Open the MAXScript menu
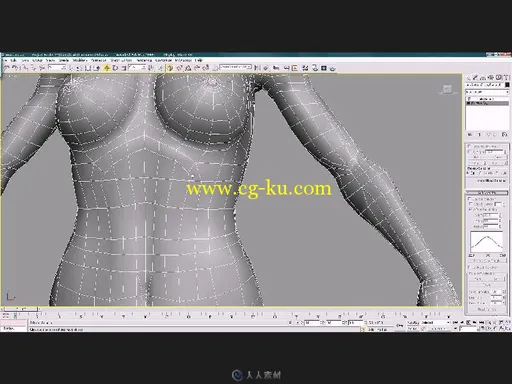 pyautogui.click(x=183, y=60)
